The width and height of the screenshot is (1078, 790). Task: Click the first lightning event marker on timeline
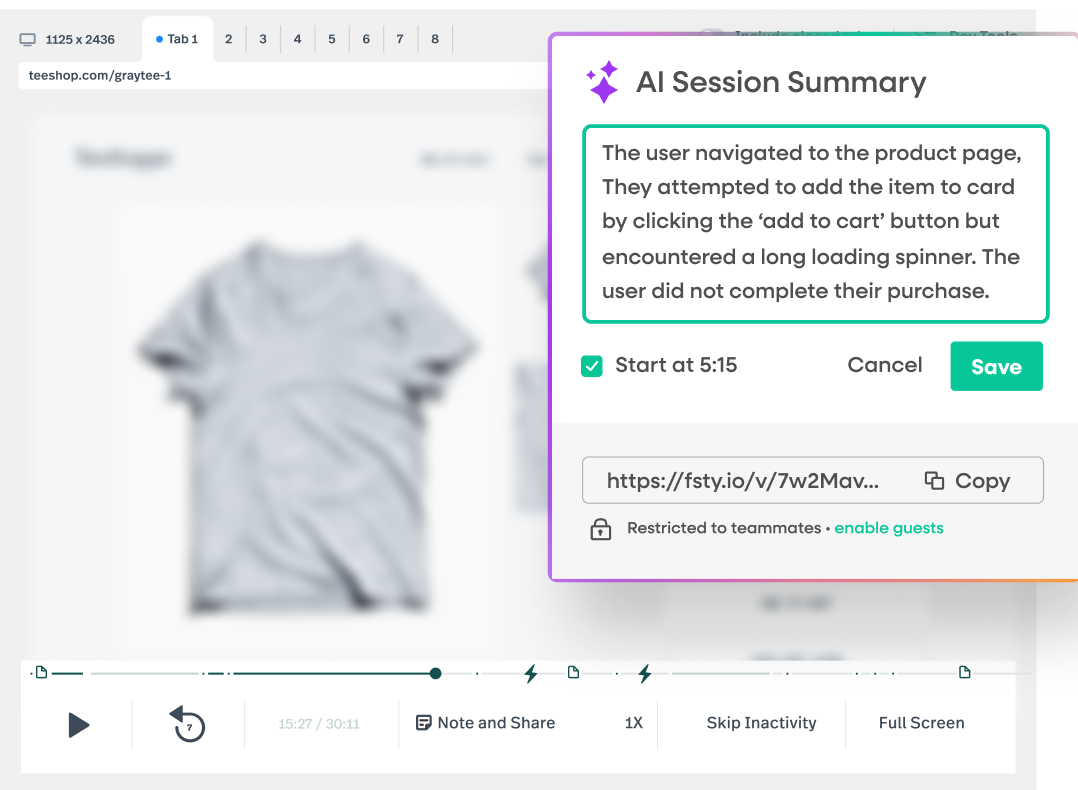(530, 673)
